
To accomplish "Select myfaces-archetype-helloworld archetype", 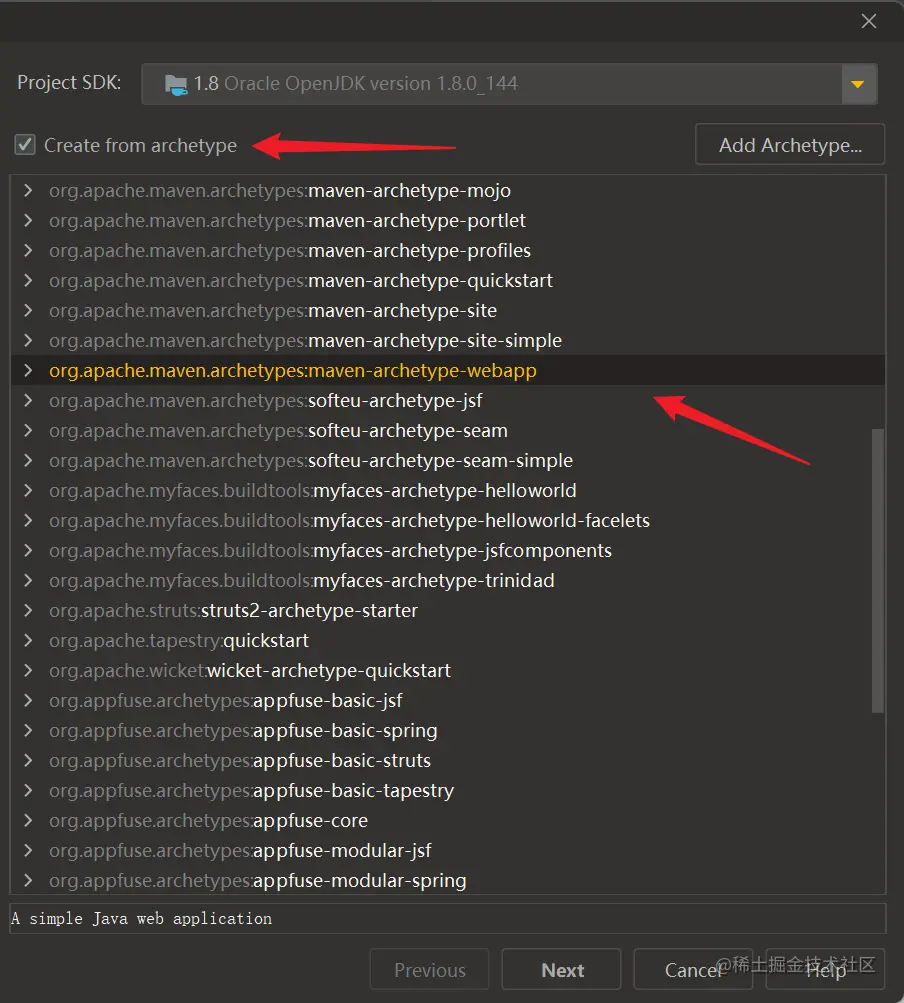I will point(313,491).
